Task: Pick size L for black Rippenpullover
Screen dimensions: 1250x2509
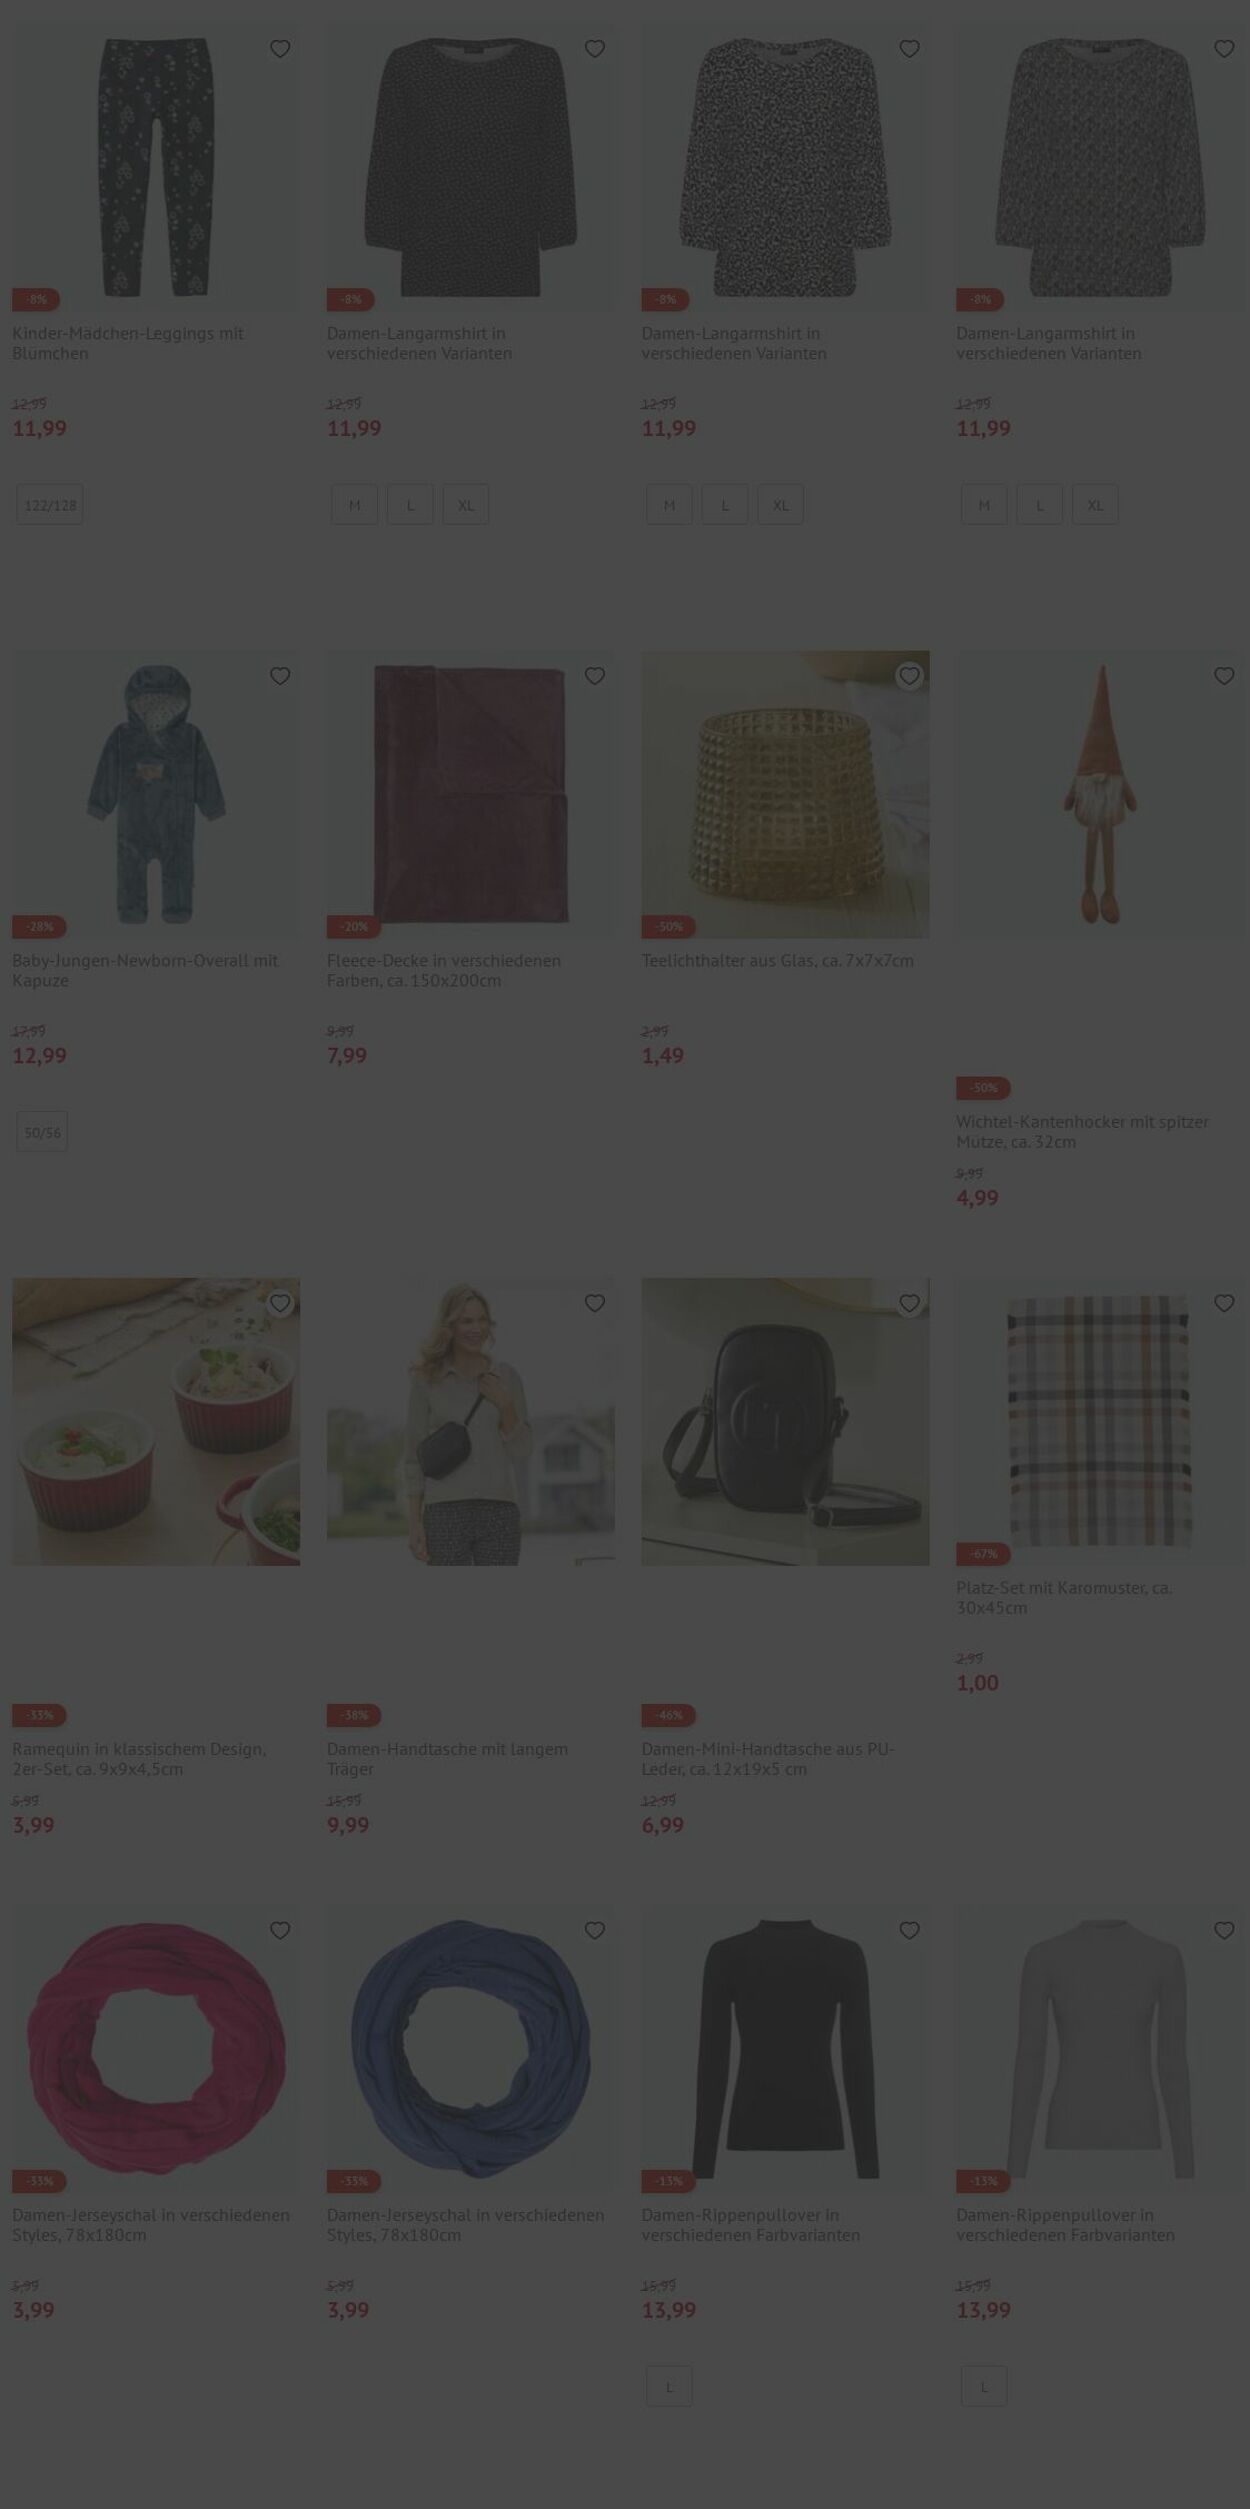Action: pos(669,2386)
